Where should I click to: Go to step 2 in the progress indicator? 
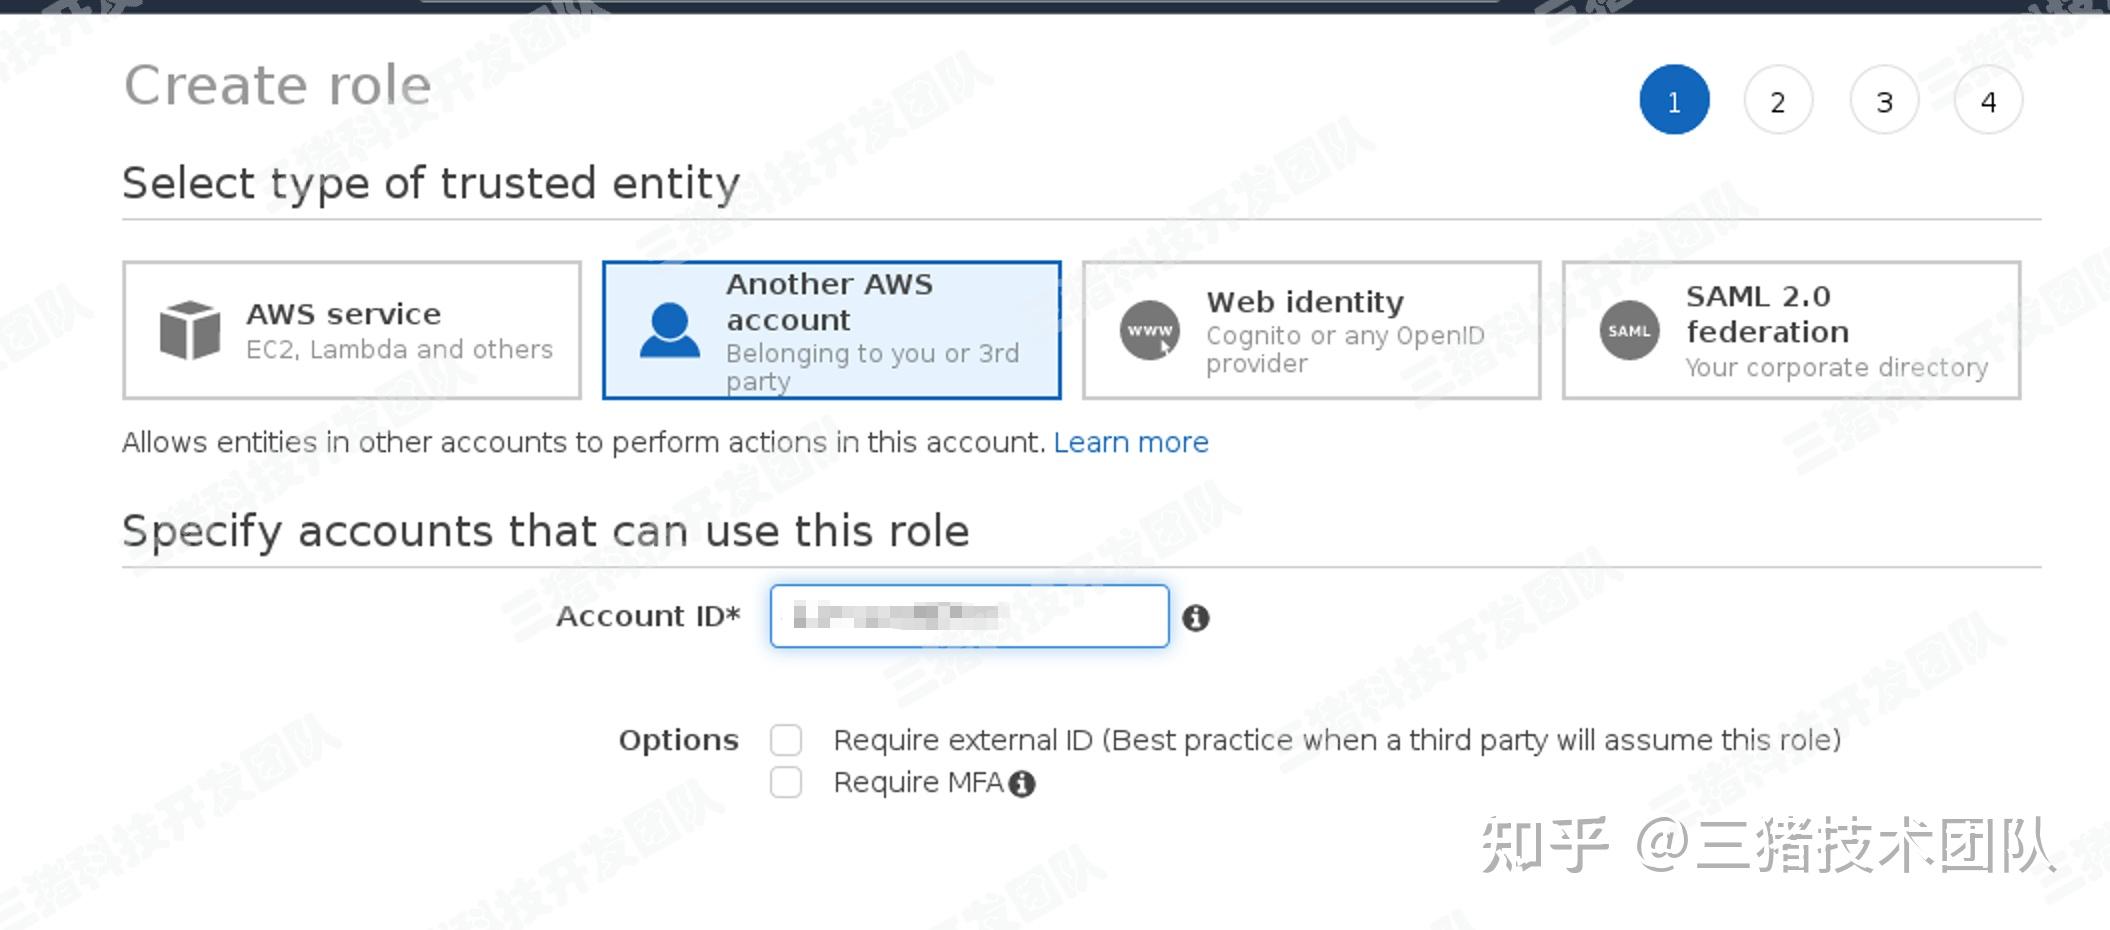tap(1779, 101)
